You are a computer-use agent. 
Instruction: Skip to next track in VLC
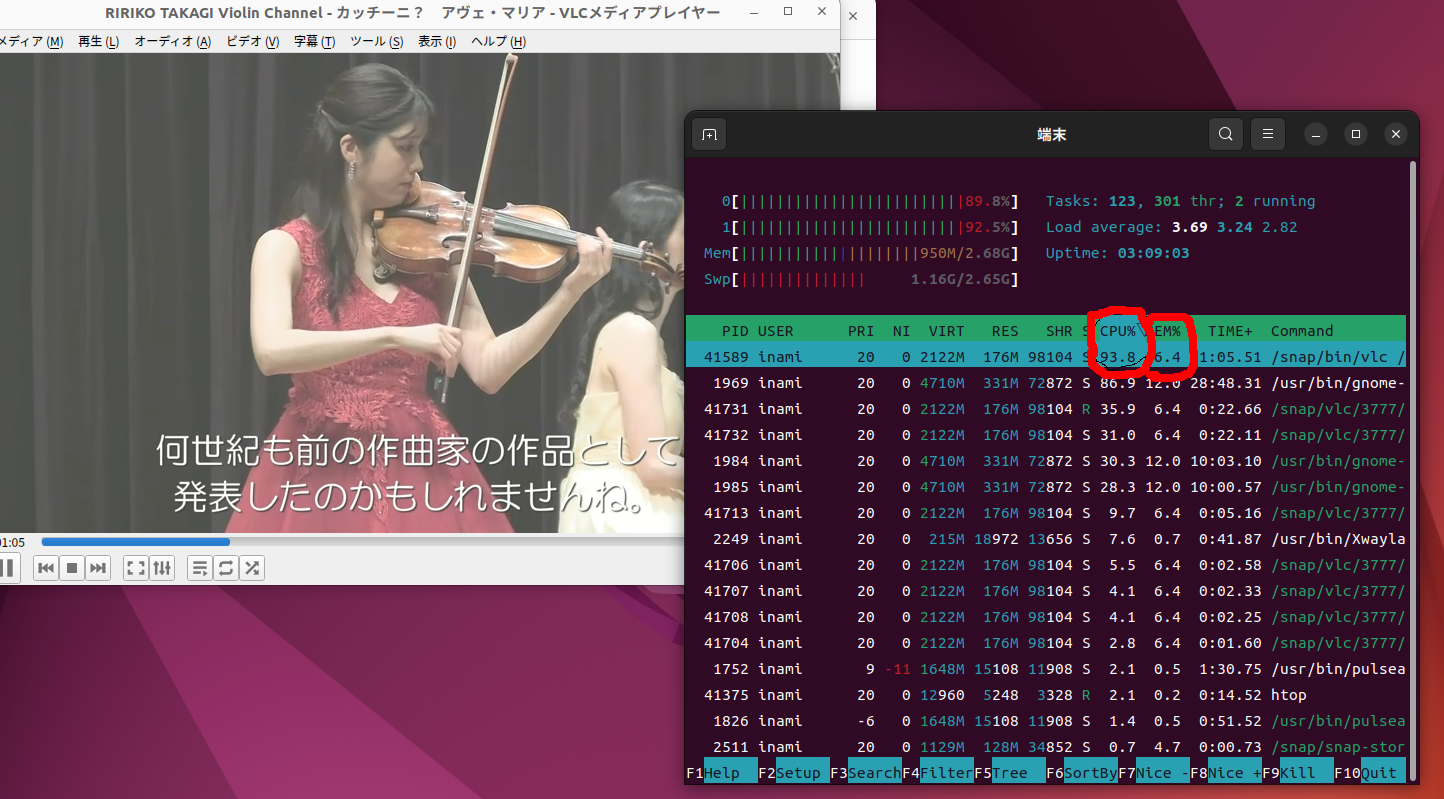(98, 568)
